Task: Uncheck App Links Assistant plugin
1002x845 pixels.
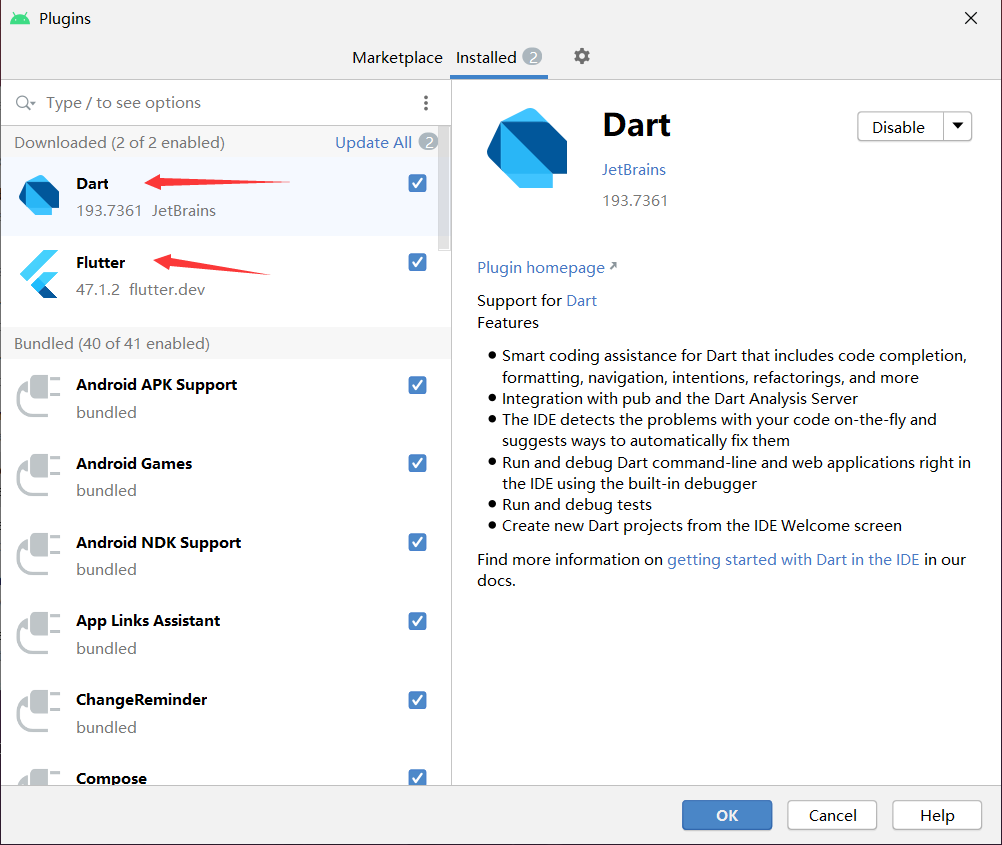Action: pyautogui.click(x=417, y=621)
